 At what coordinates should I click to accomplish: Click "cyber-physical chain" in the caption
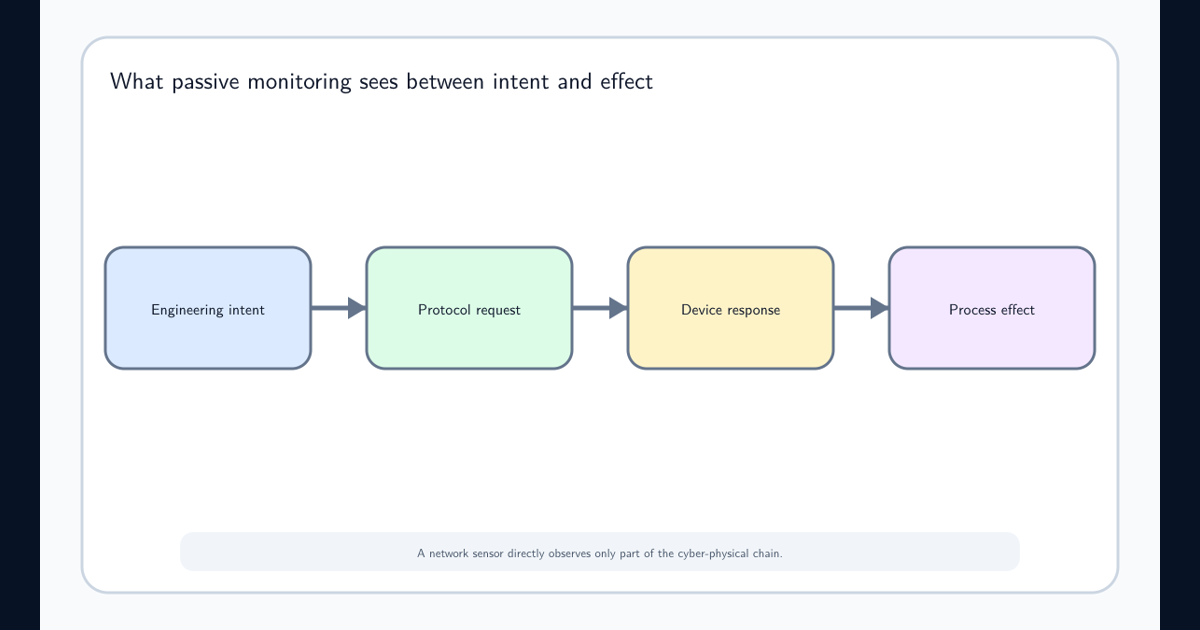(x=729, y=553)
